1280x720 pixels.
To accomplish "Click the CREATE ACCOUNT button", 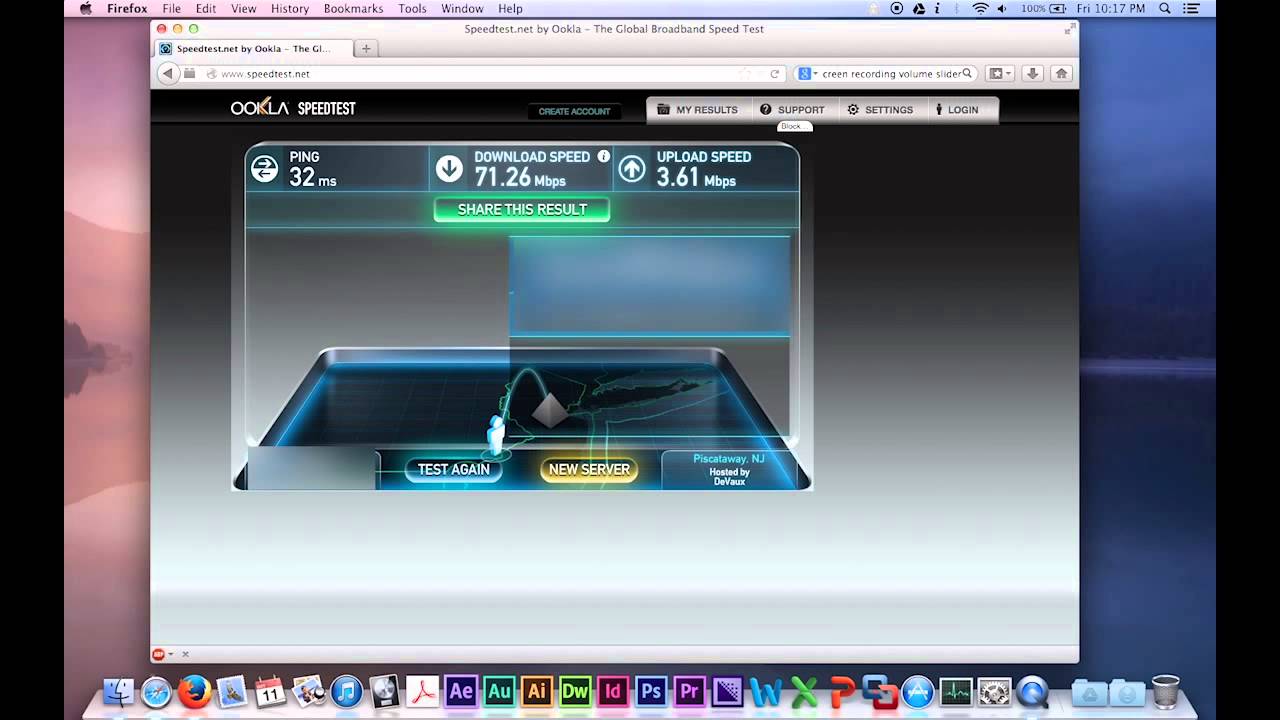I will click(x=574, y=111).
